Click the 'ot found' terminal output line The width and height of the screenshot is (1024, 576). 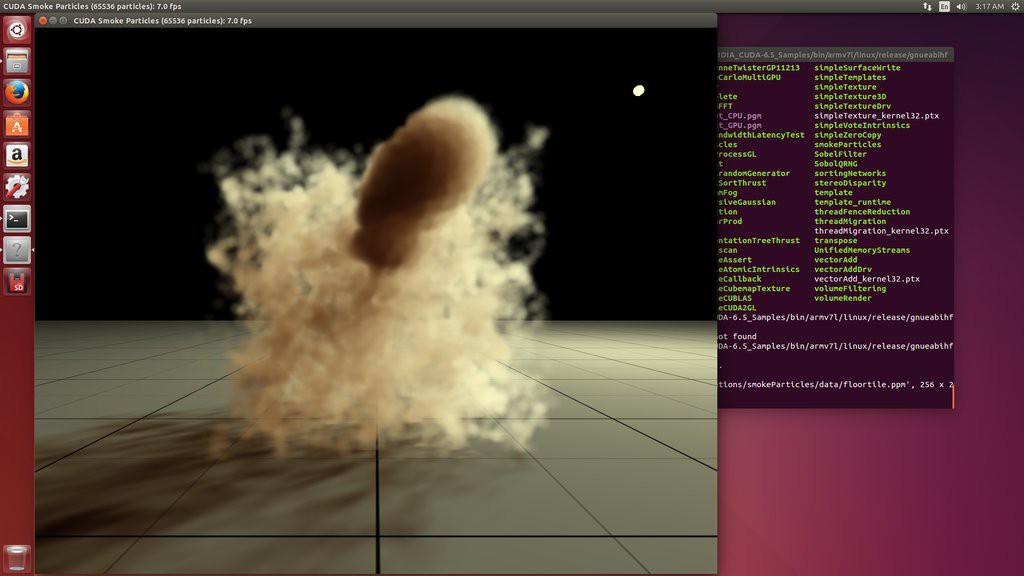pos(737,337)
